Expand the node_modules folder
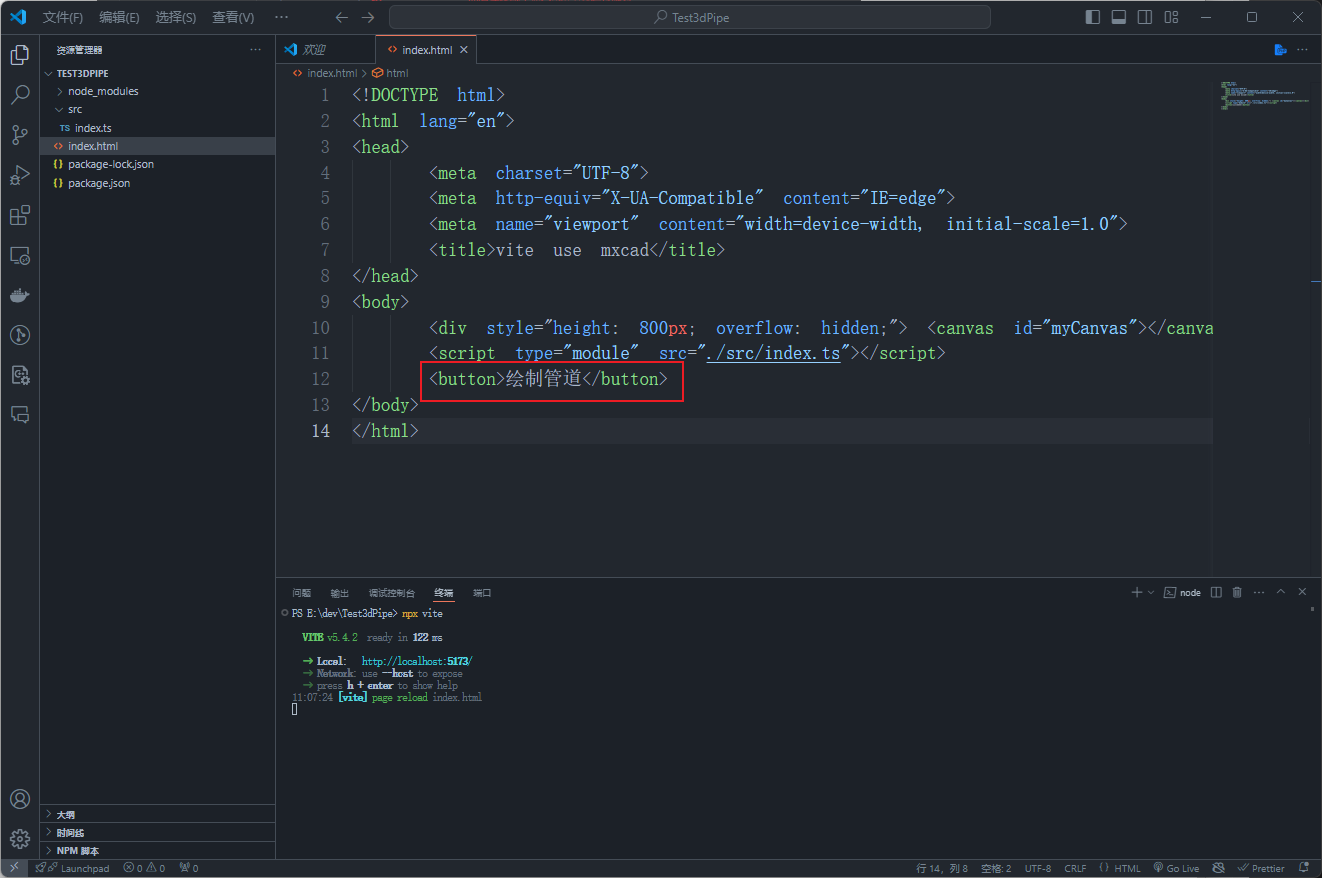The width and height of the screenshot is (1322, 878). (102, 91)
